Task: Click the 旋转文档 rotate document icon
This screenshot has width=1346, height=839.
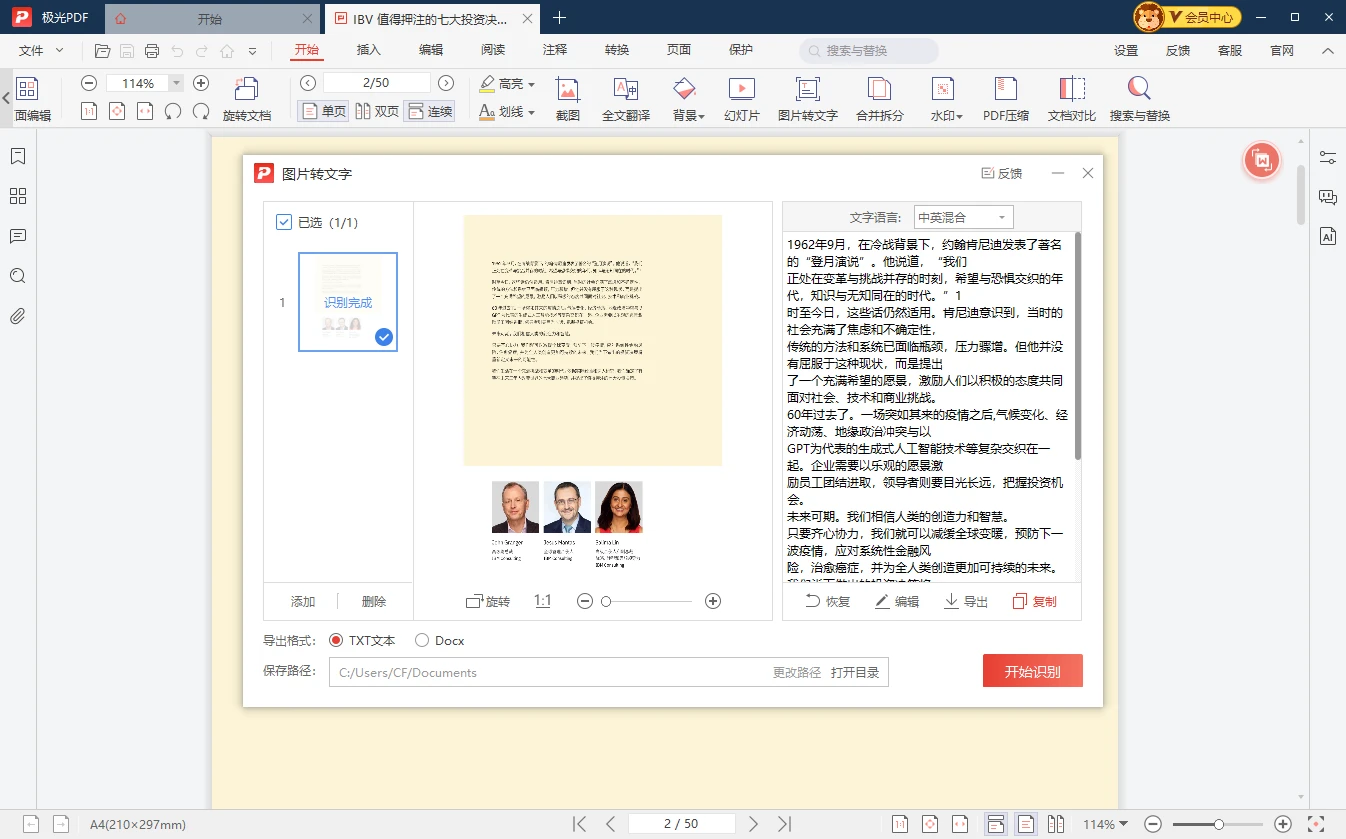Action: pos(246,99)
